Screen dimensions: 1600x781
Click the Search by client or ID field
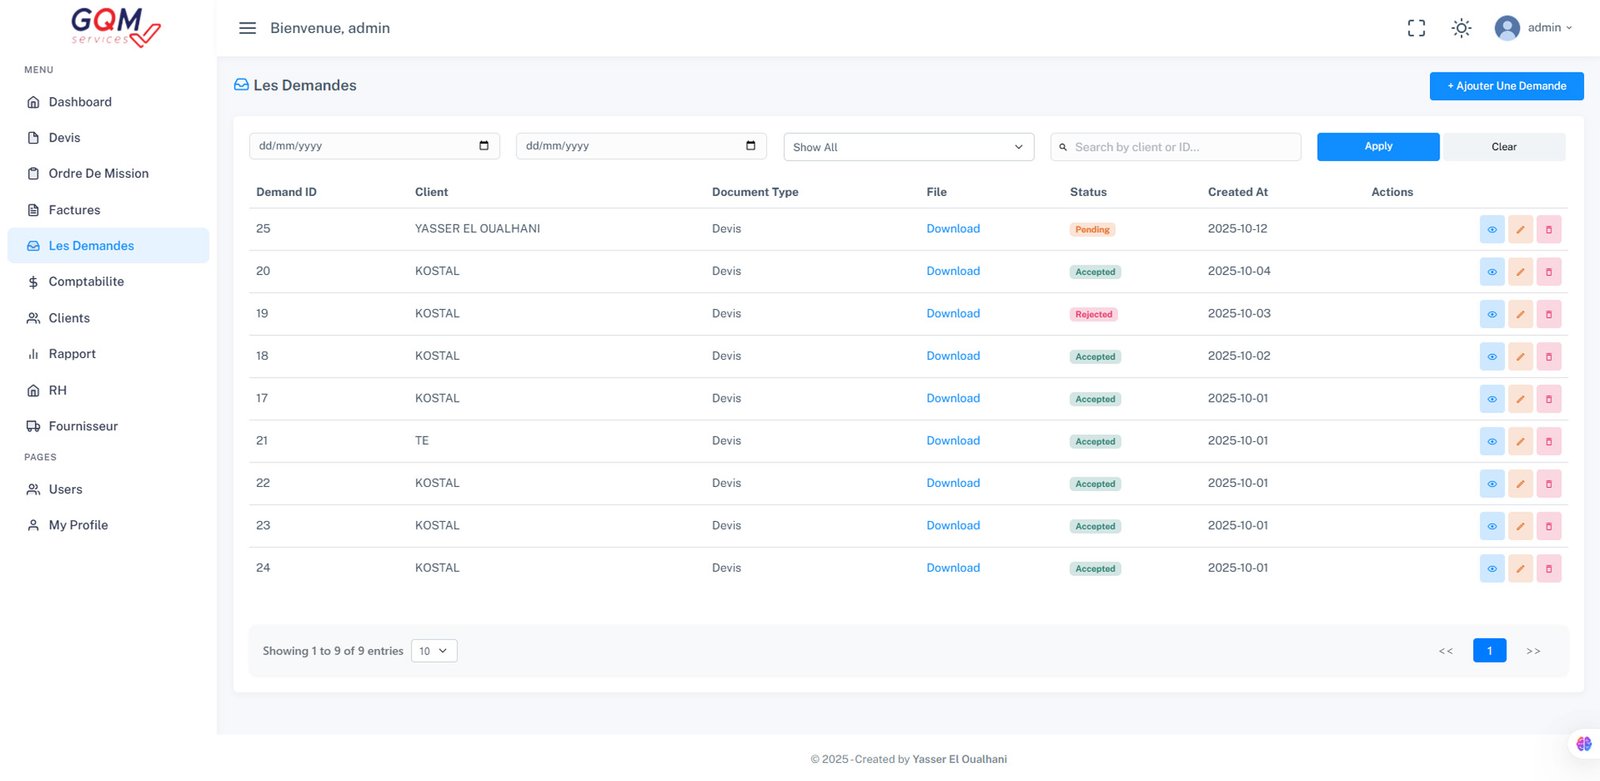click(1175, 147)
